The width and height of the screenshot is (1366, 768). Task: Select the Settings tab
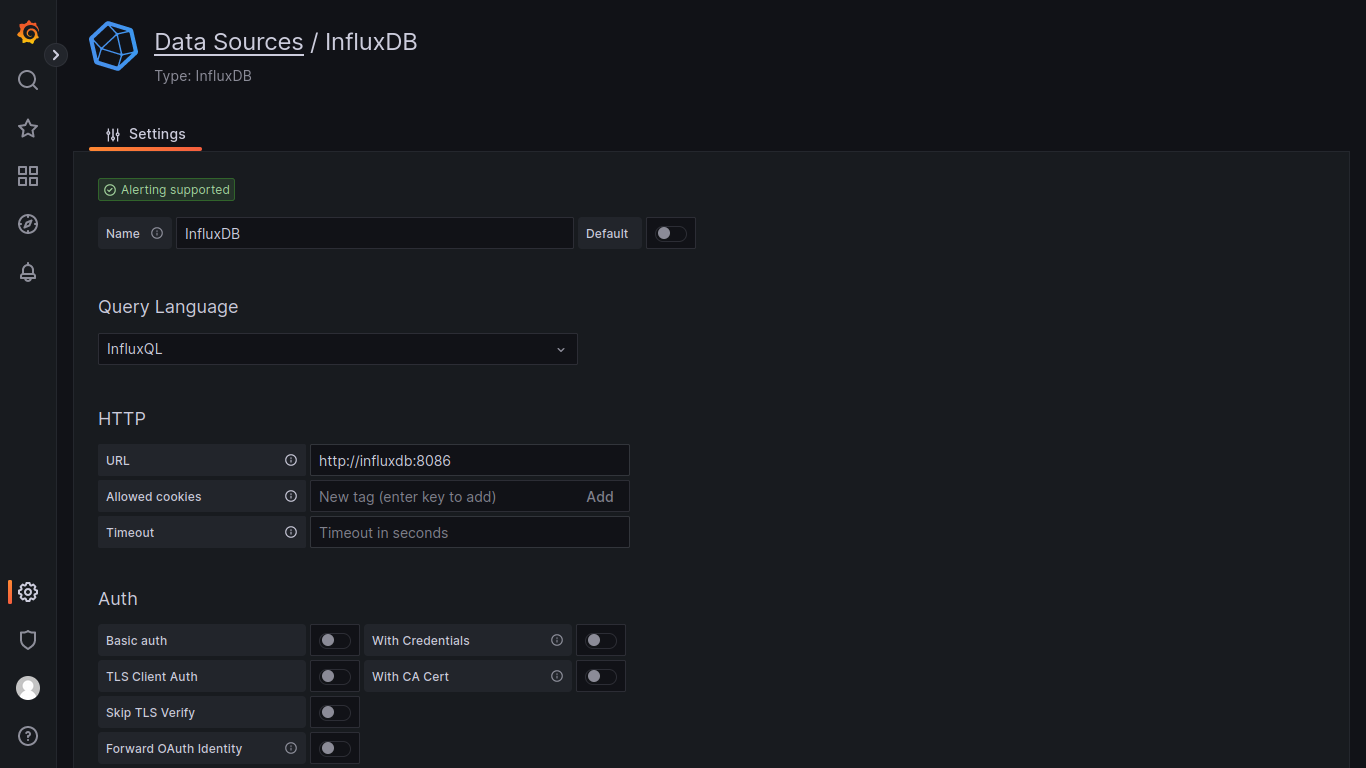(x=146, y=134)
